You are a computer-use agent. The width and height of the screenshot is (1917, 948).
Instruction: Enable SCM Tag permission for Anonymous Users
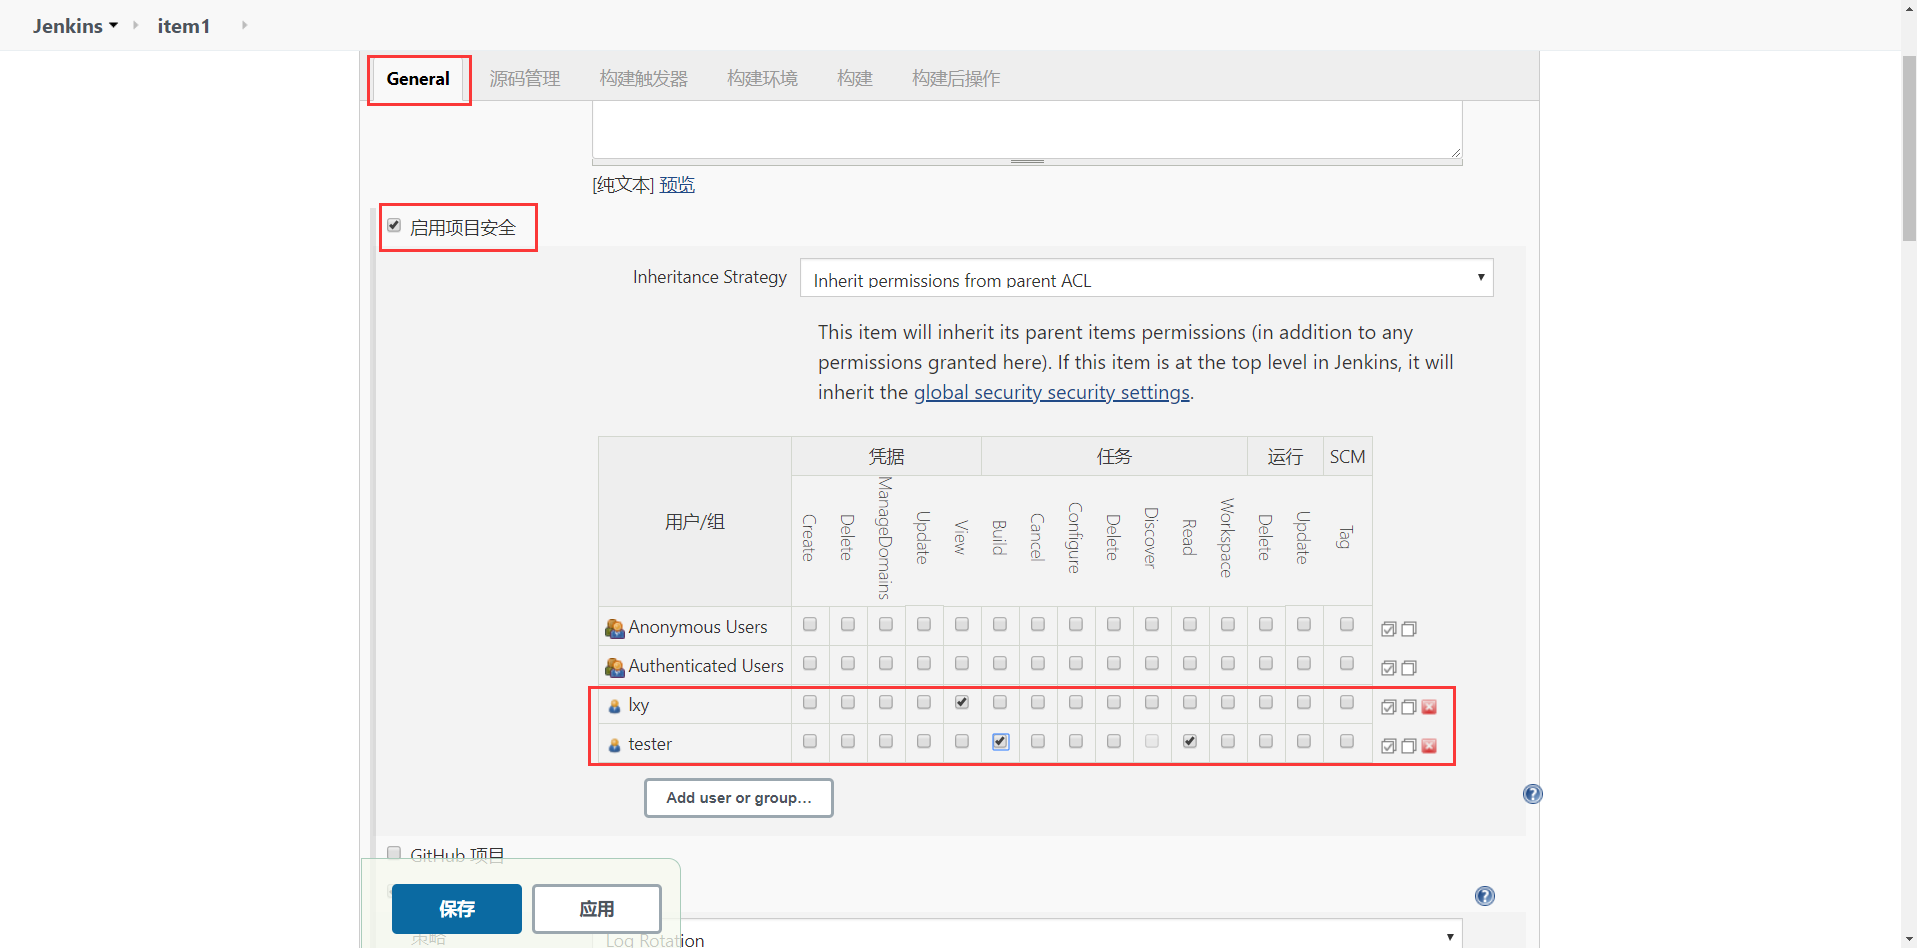1347,624
